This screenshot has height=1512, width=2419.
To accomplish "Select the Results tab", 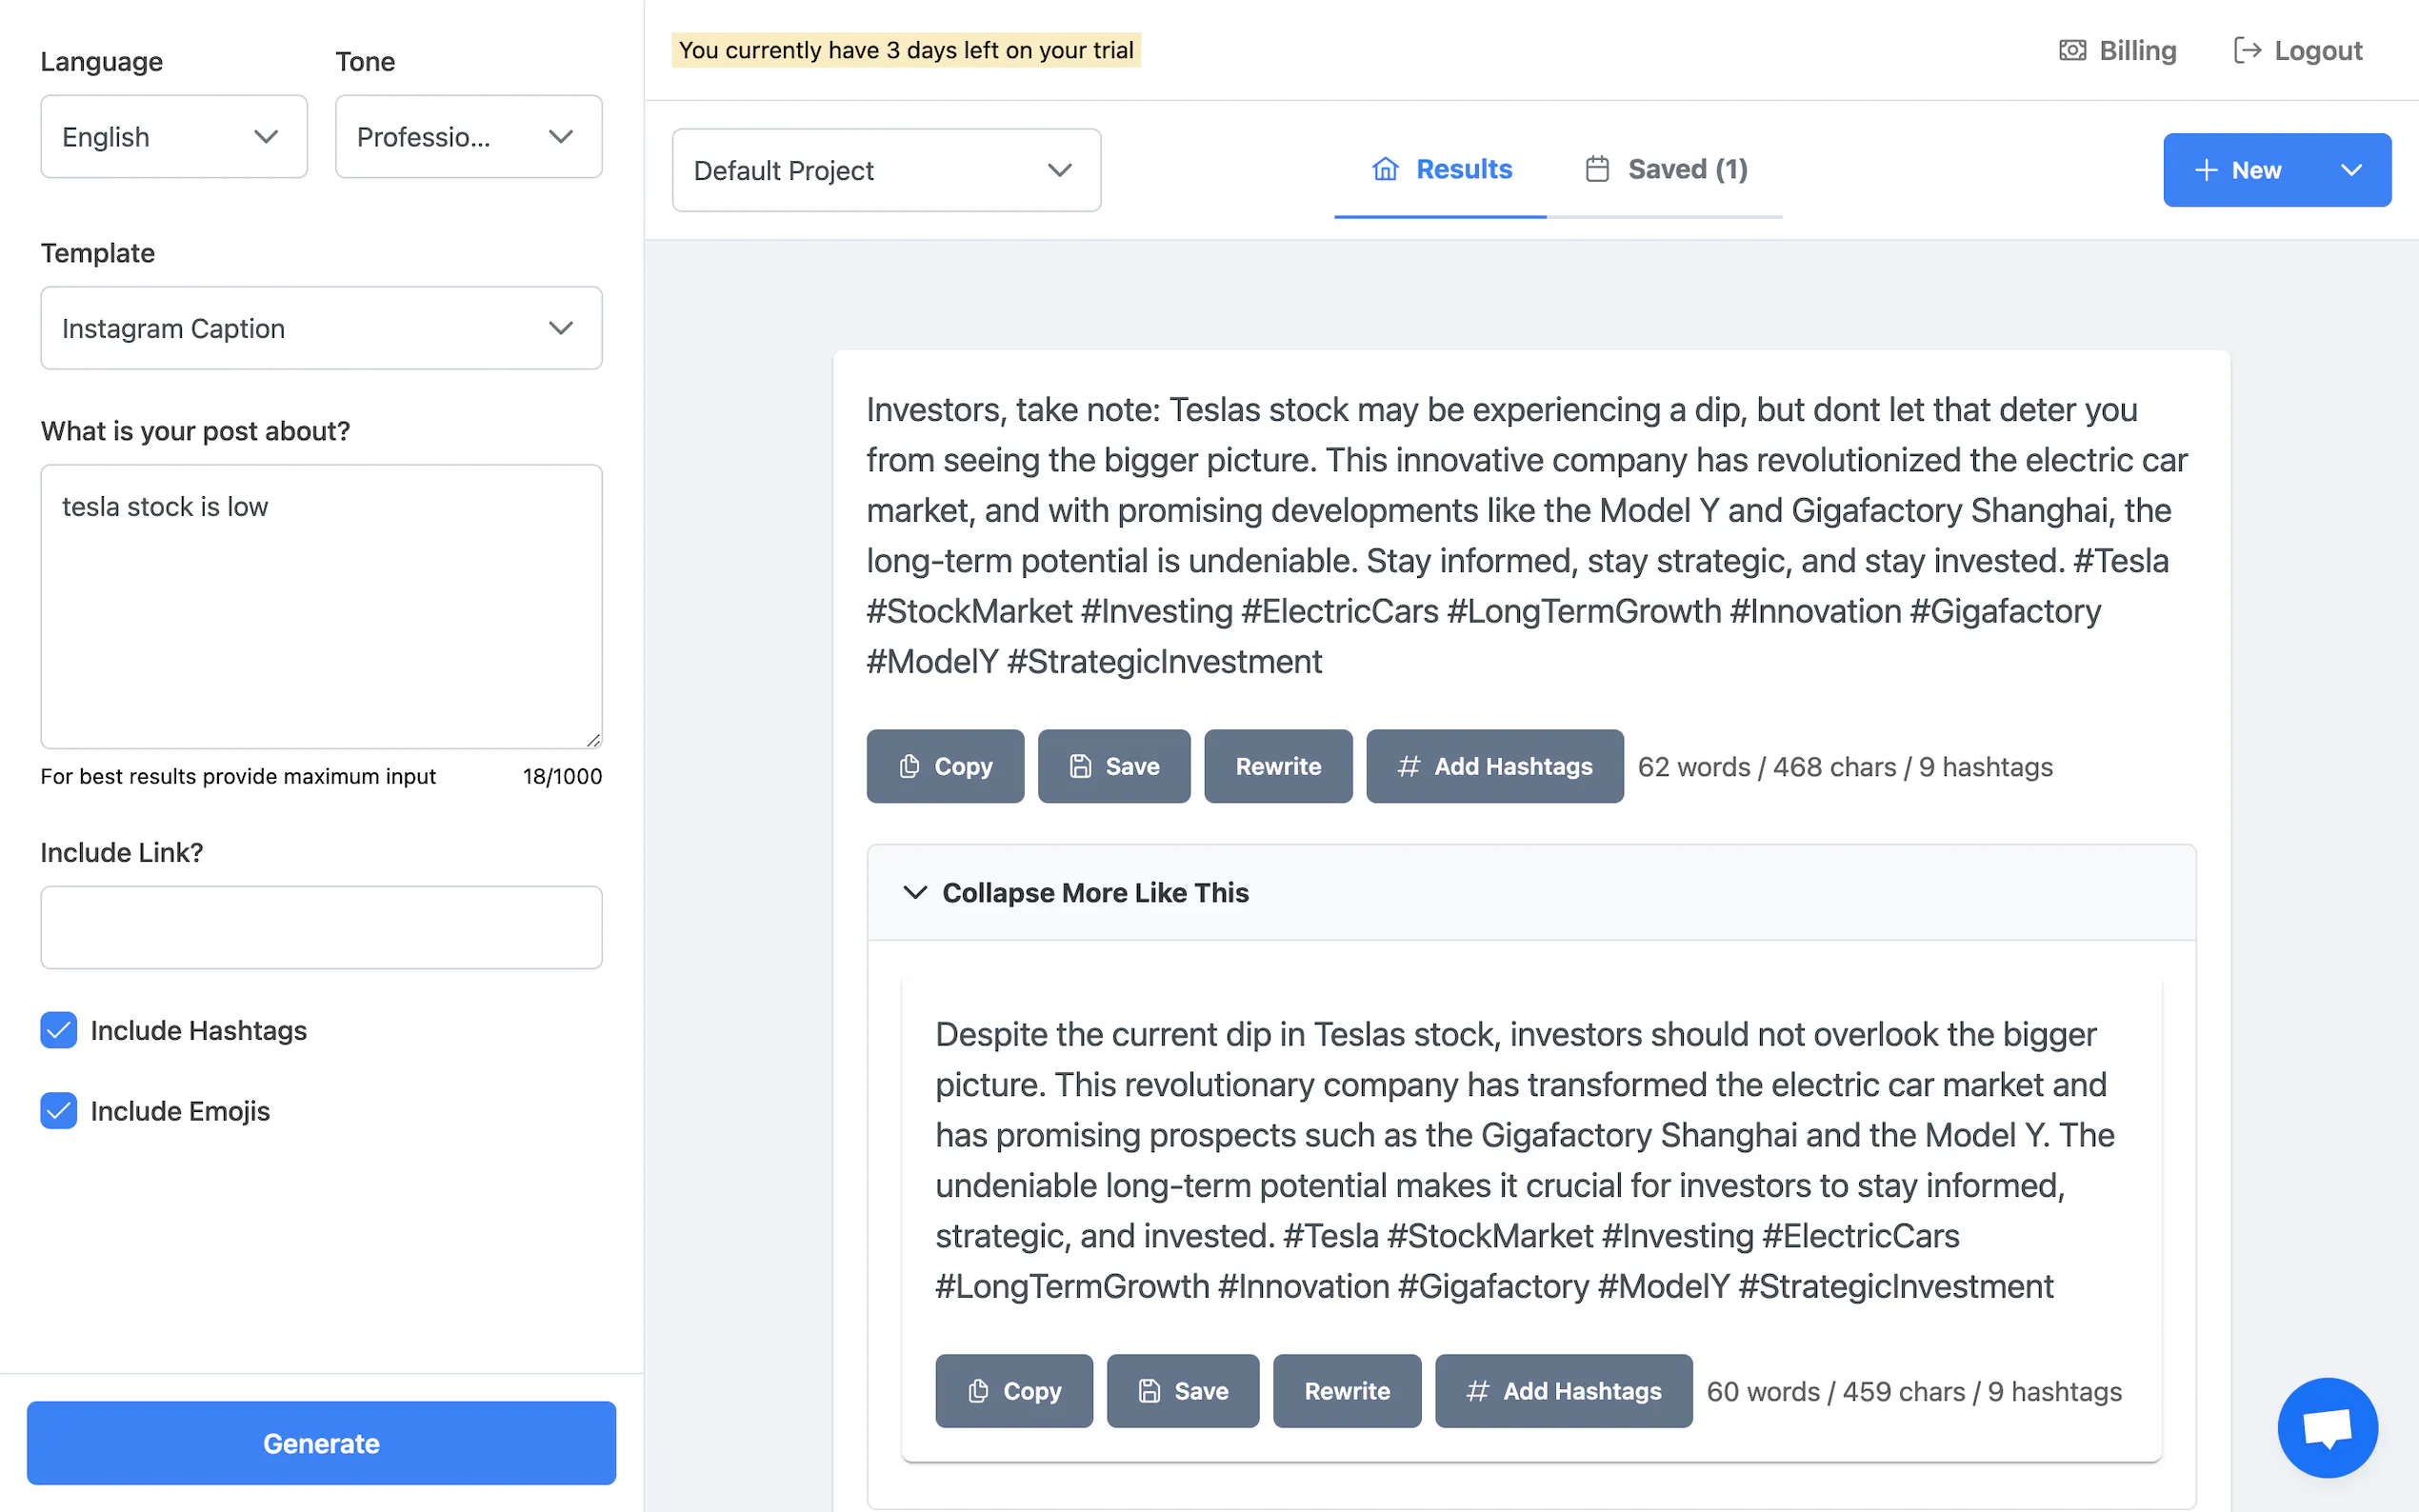I will coord(1441,169).
